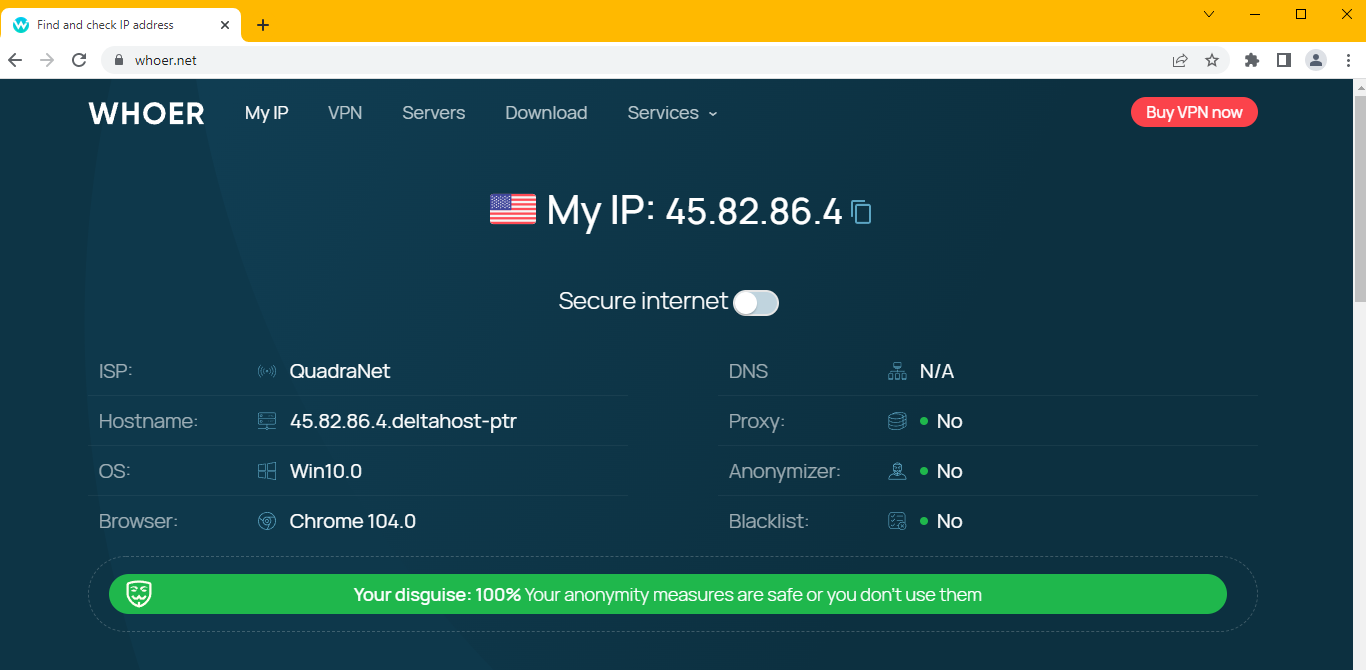Open a new tab with the plus button
Viewport: 1366px width, 670px height.
click(263, 25)
